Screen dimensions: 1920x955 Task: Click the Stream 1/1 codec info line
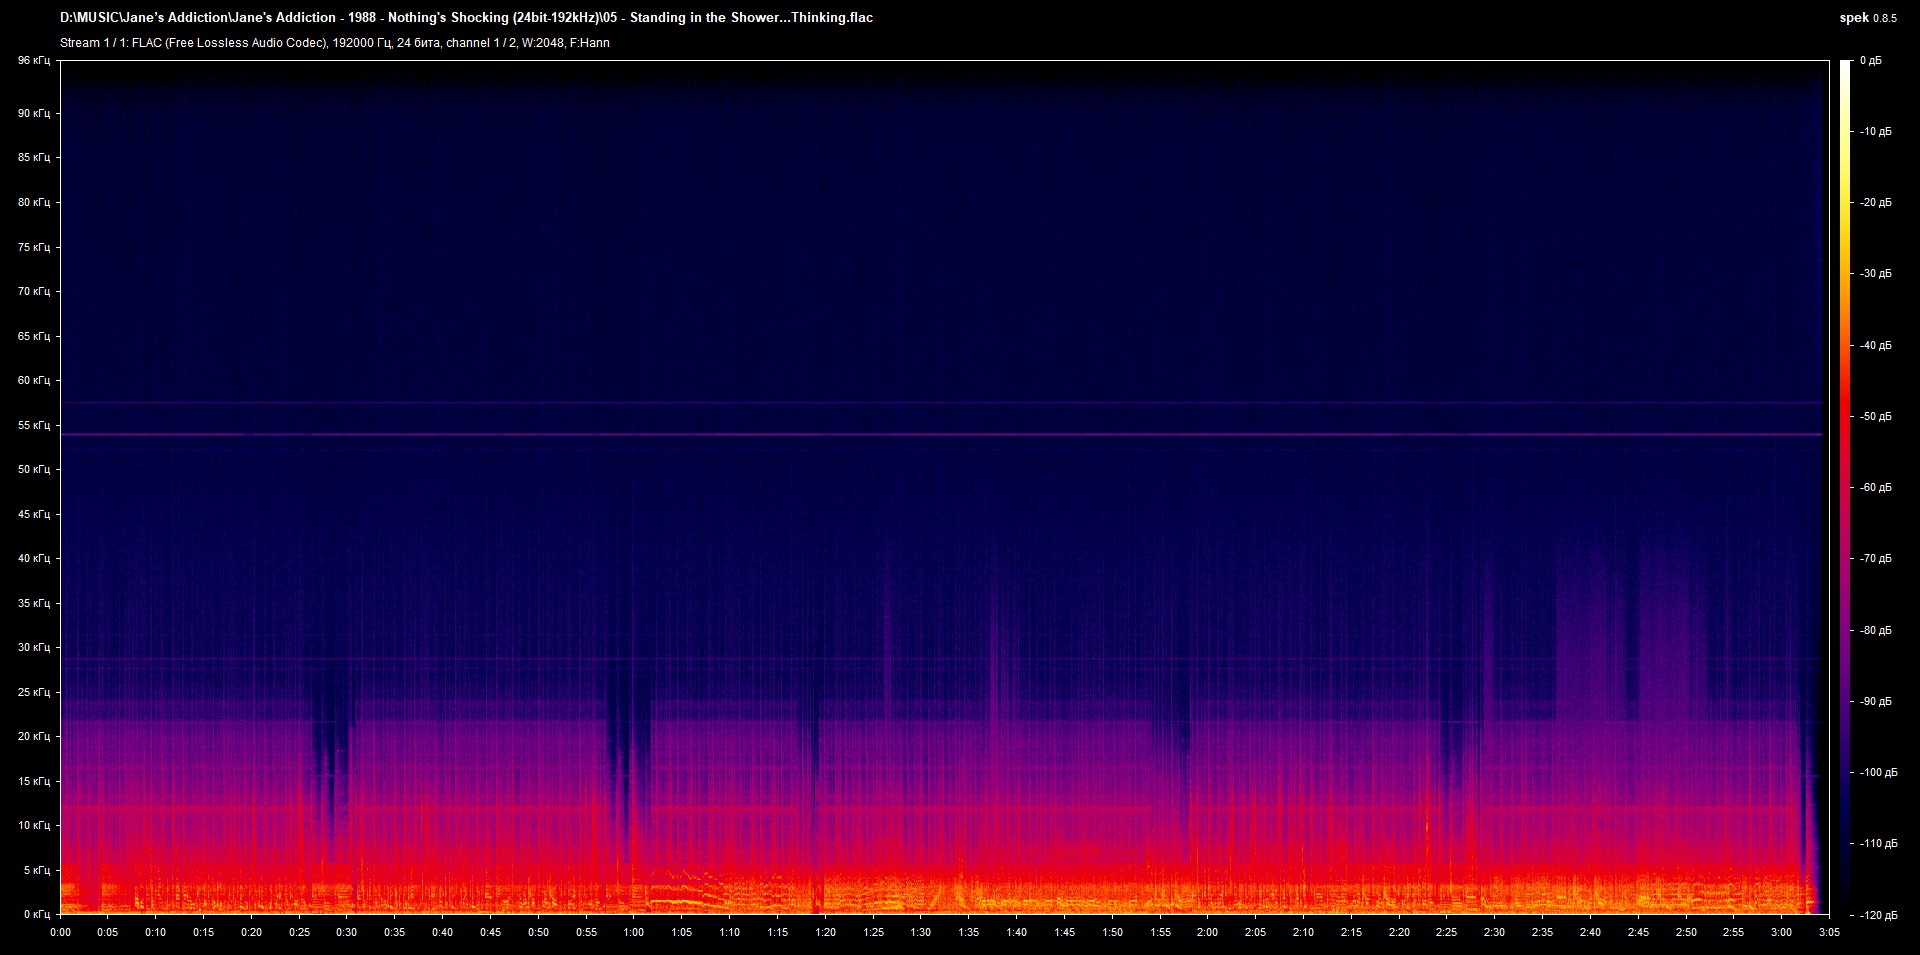334,43
